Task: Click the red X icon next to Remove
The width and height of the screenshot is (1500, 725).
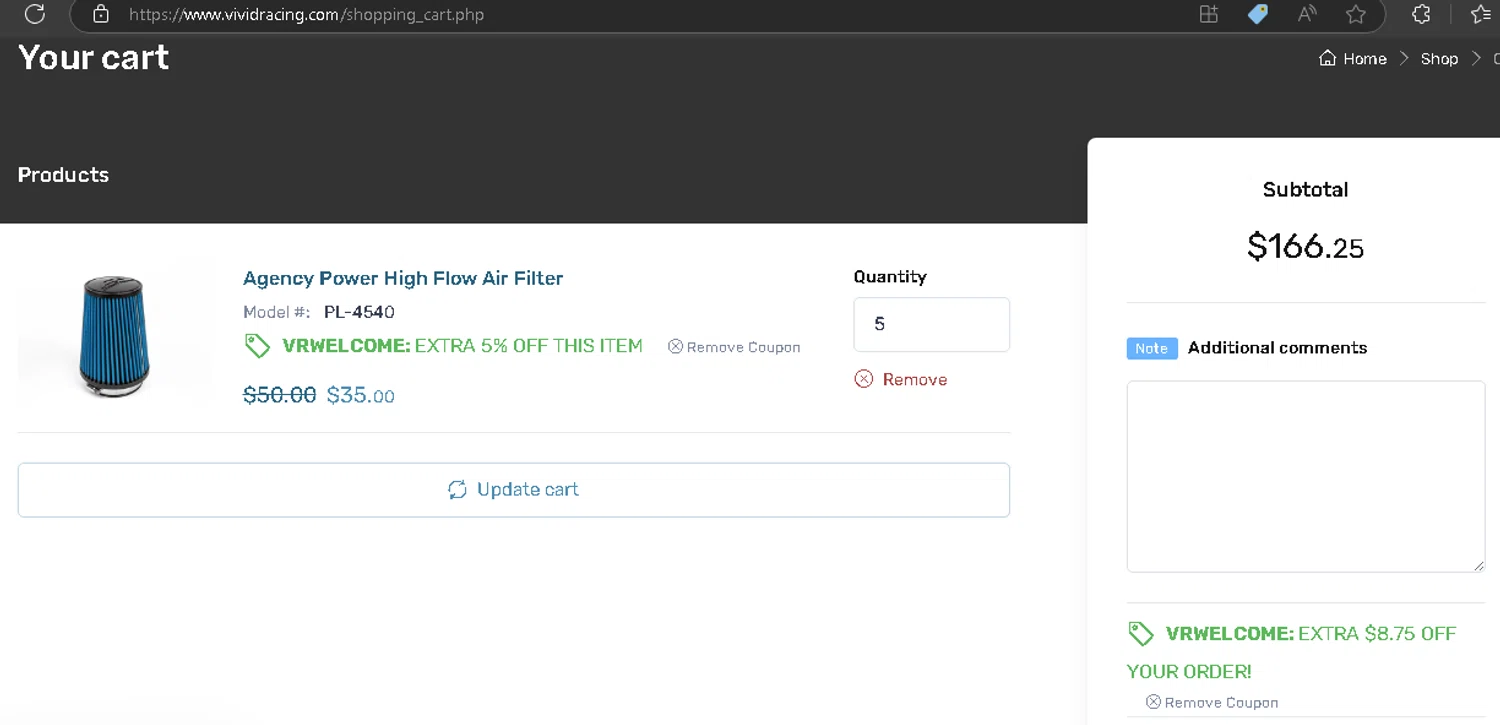Action: [864, 379]
